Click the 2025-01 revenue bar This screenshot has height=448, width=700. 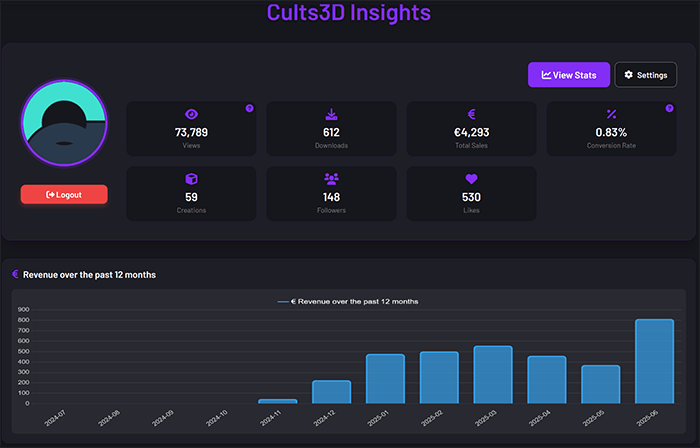386,379
